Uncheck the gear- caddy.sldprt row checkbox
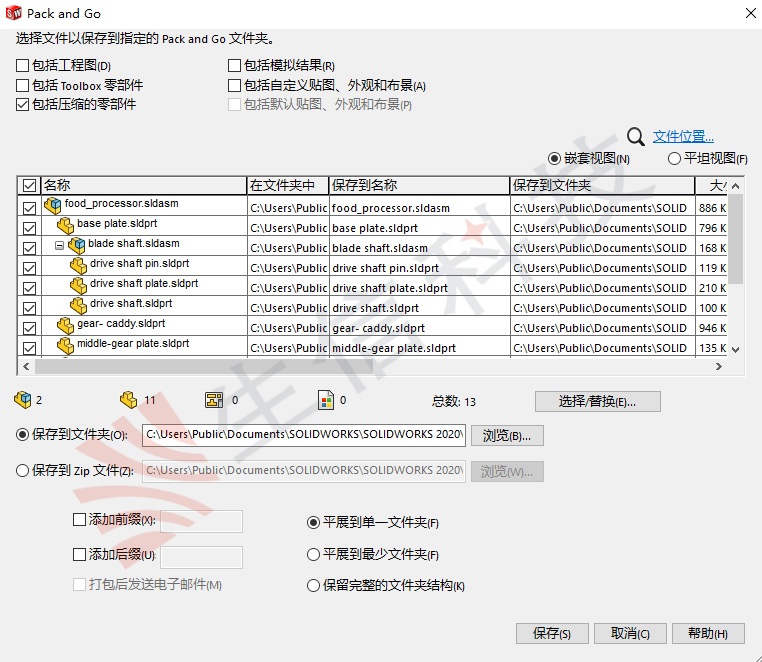Screen dimensions: 762x662 point(29,328)
